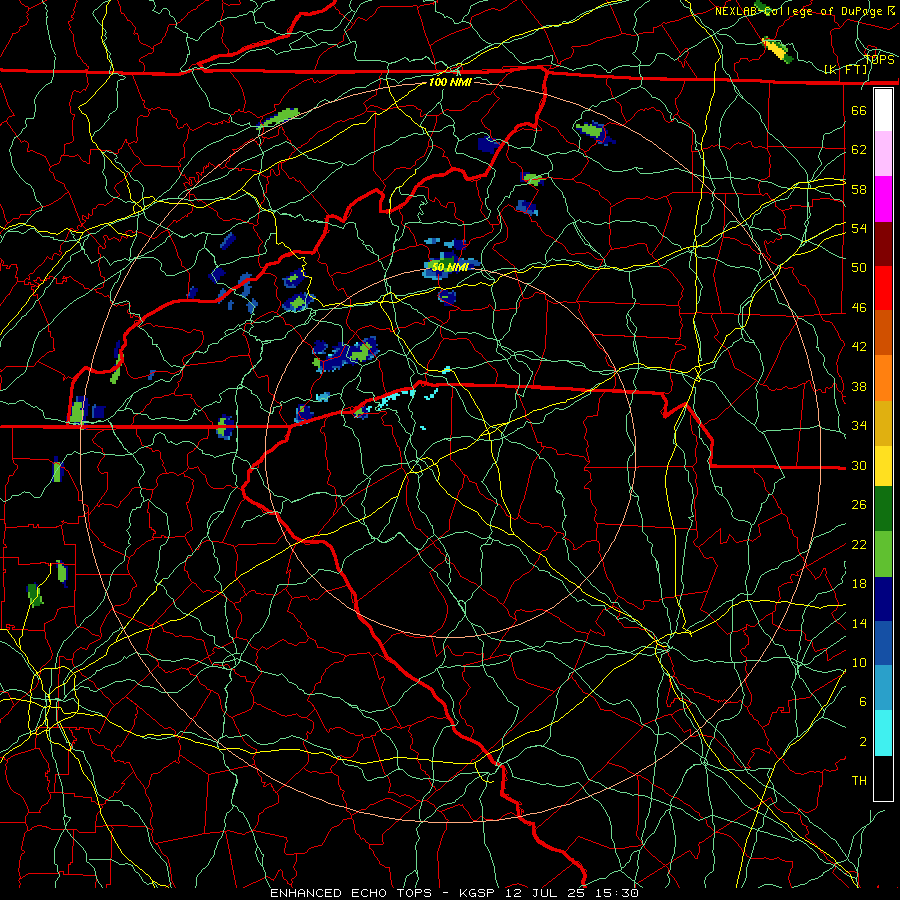Pick the light green legend swatch
Image resolution: width=900 pixels, height=900 pixels.
click(883, 554)
